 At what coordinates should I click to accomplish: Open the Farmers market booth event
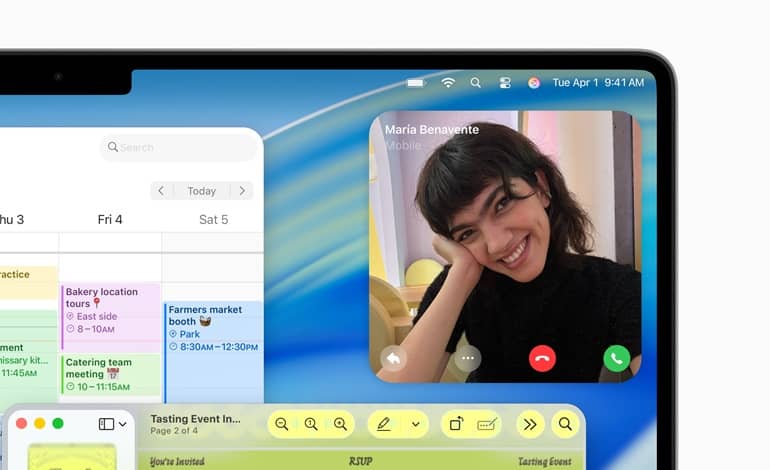click(213, 352)
